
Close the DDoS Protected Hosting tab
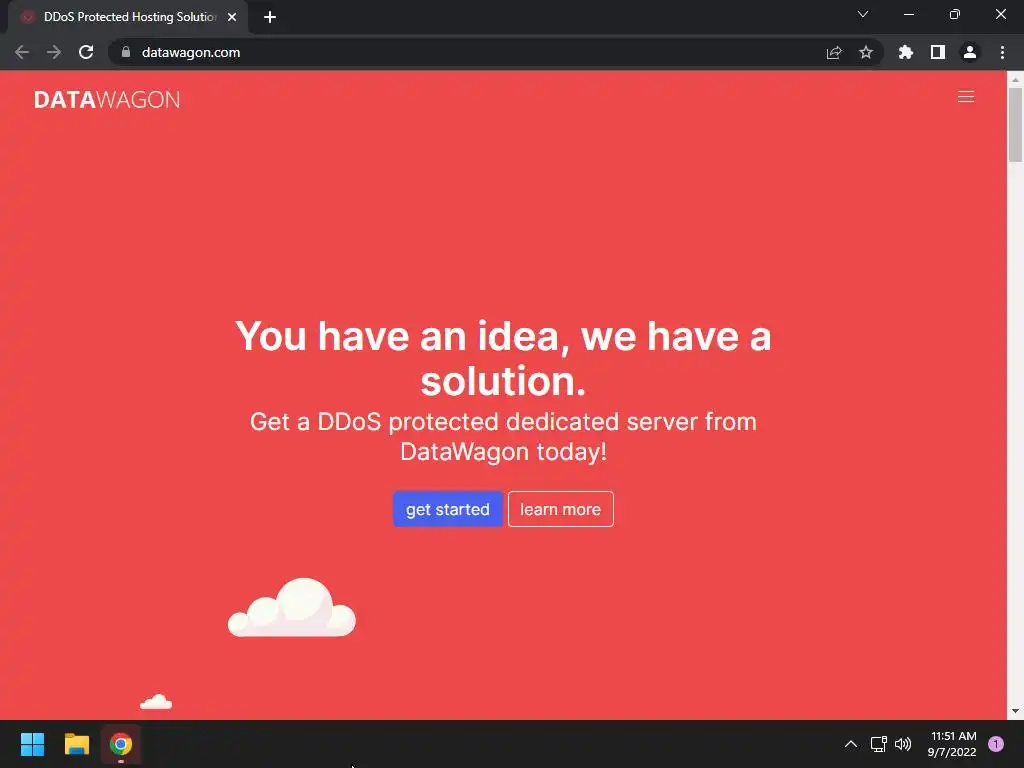pyautogui.click(x=232, y=17)
